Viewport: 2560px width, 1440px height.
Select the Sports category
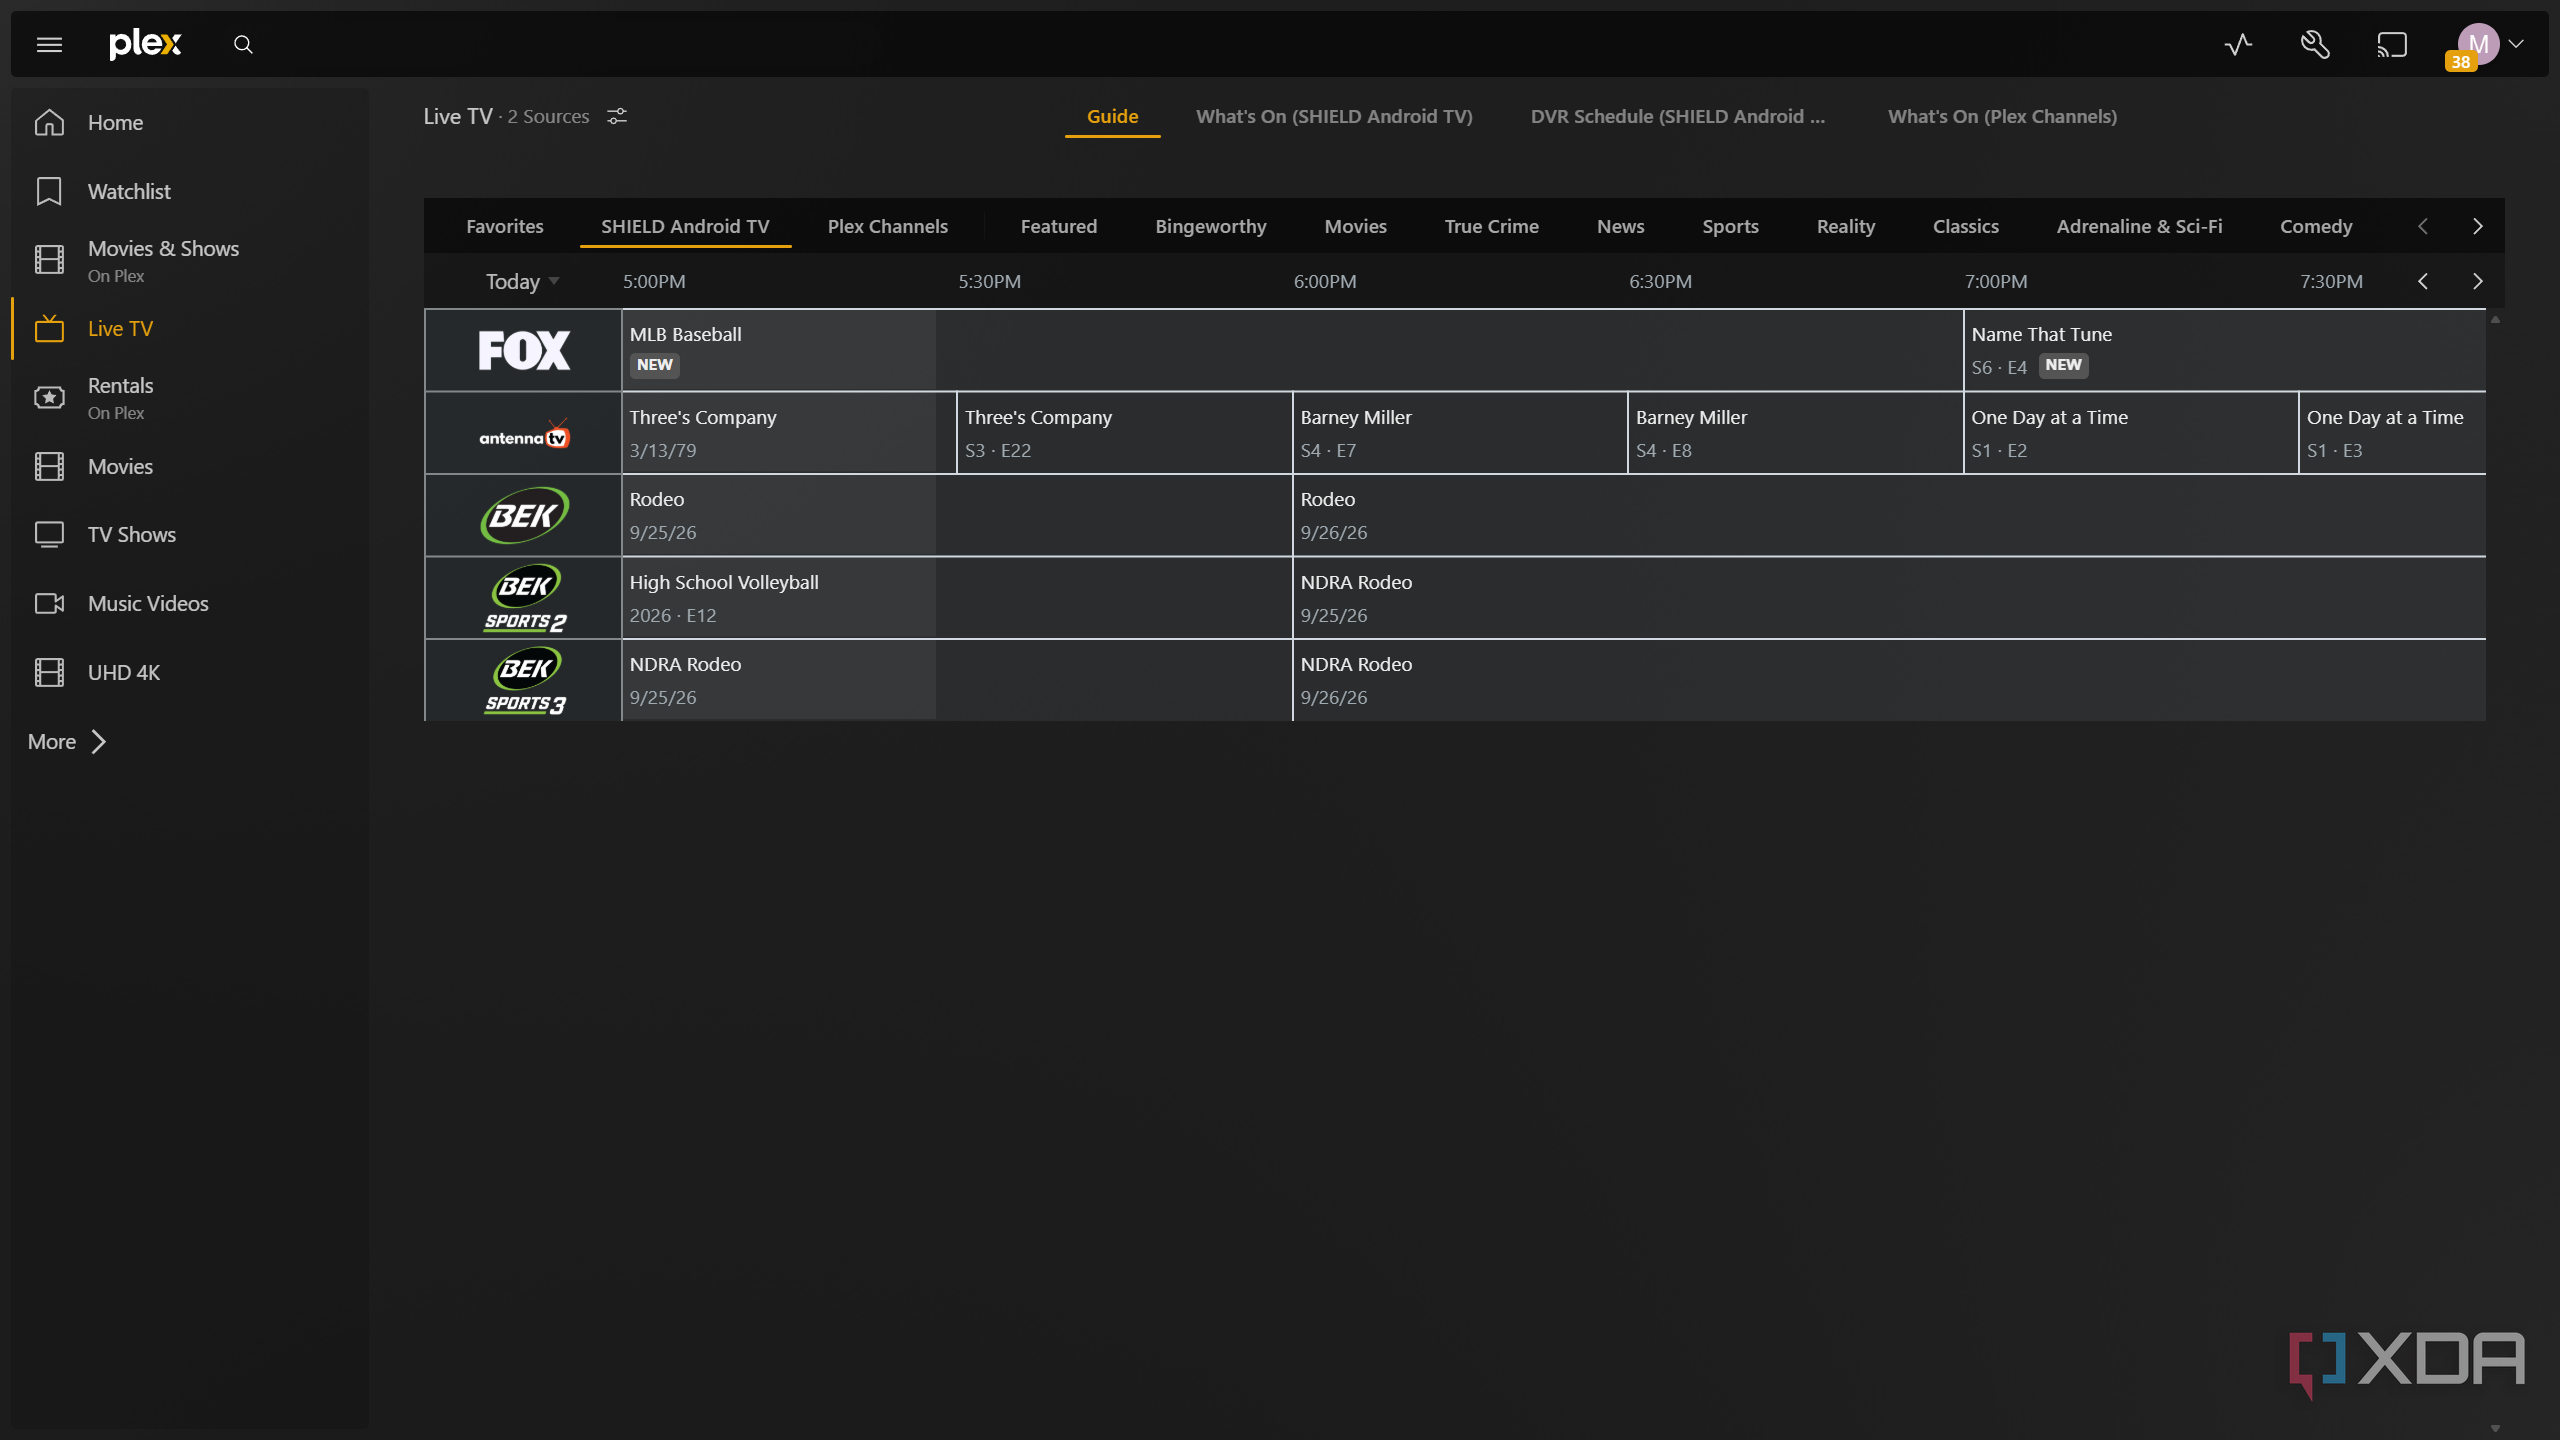click(1730, 226)
